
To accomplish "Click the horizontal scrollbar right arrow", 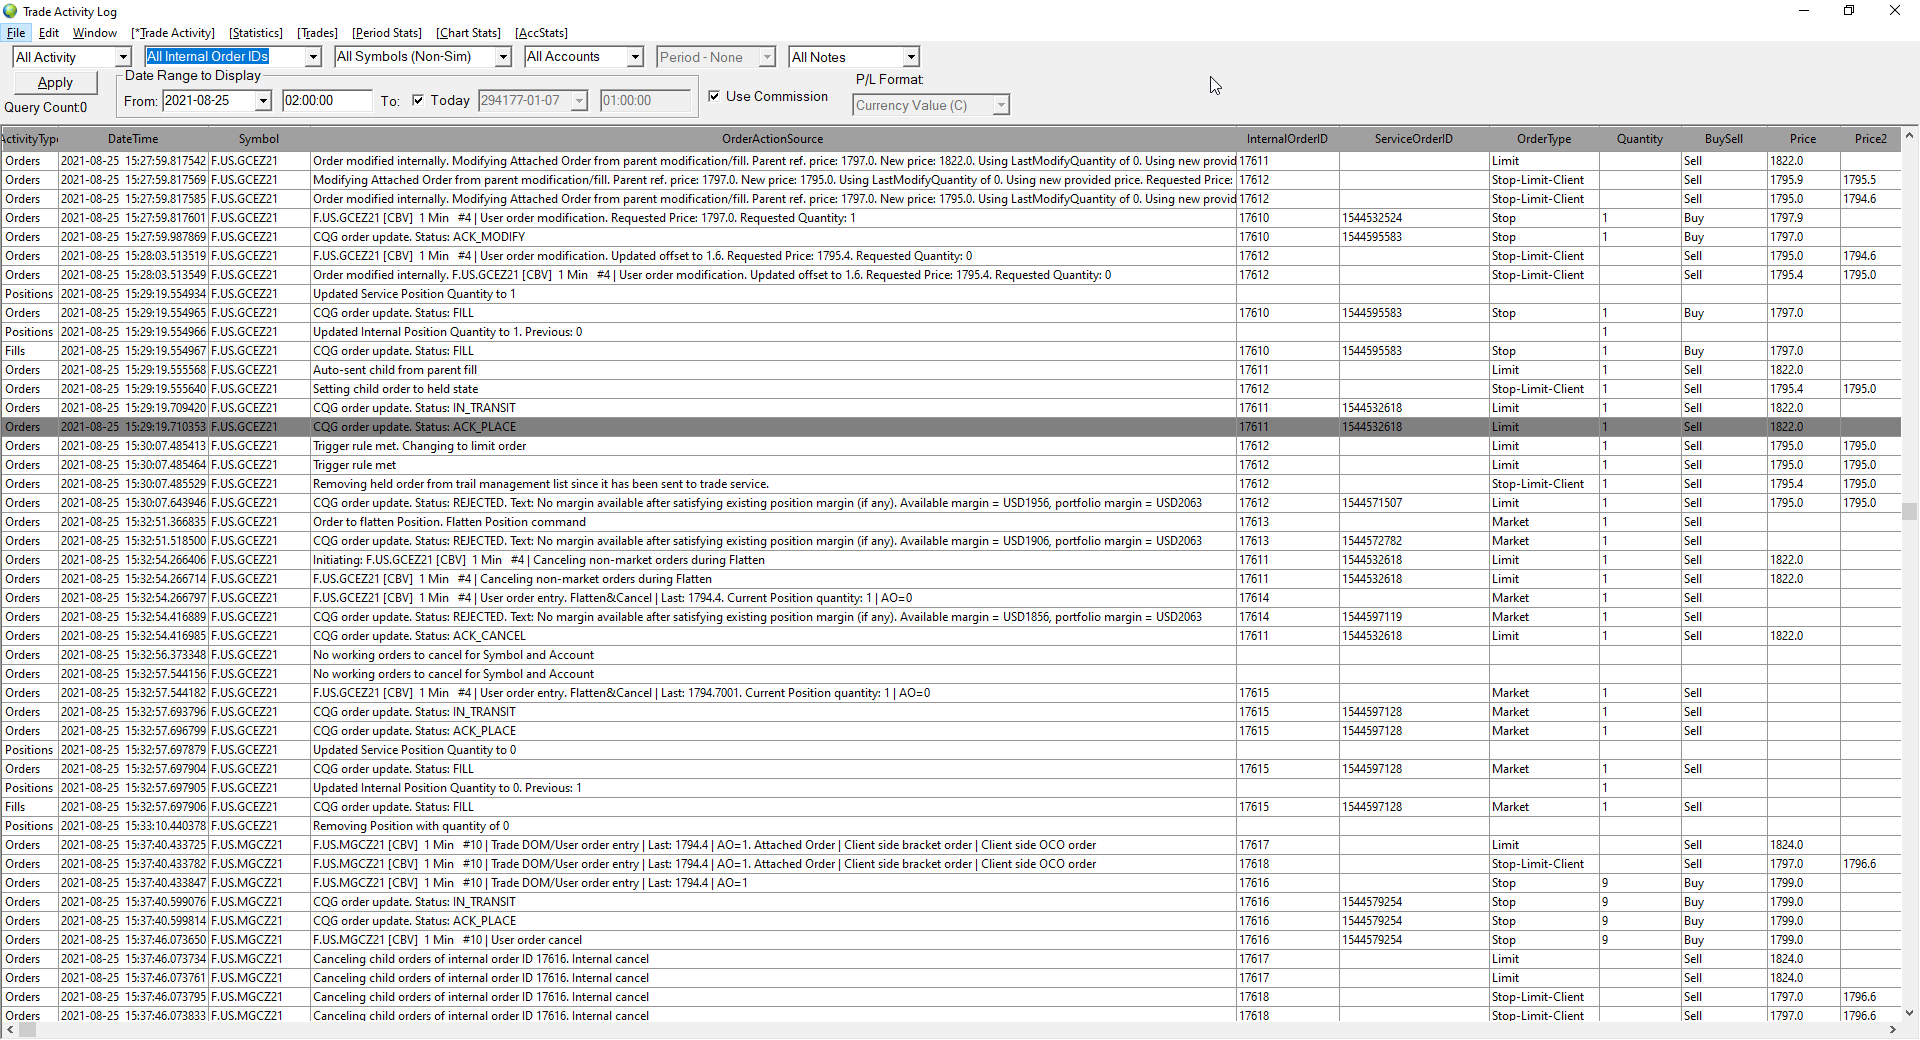I will 1892,1030.
